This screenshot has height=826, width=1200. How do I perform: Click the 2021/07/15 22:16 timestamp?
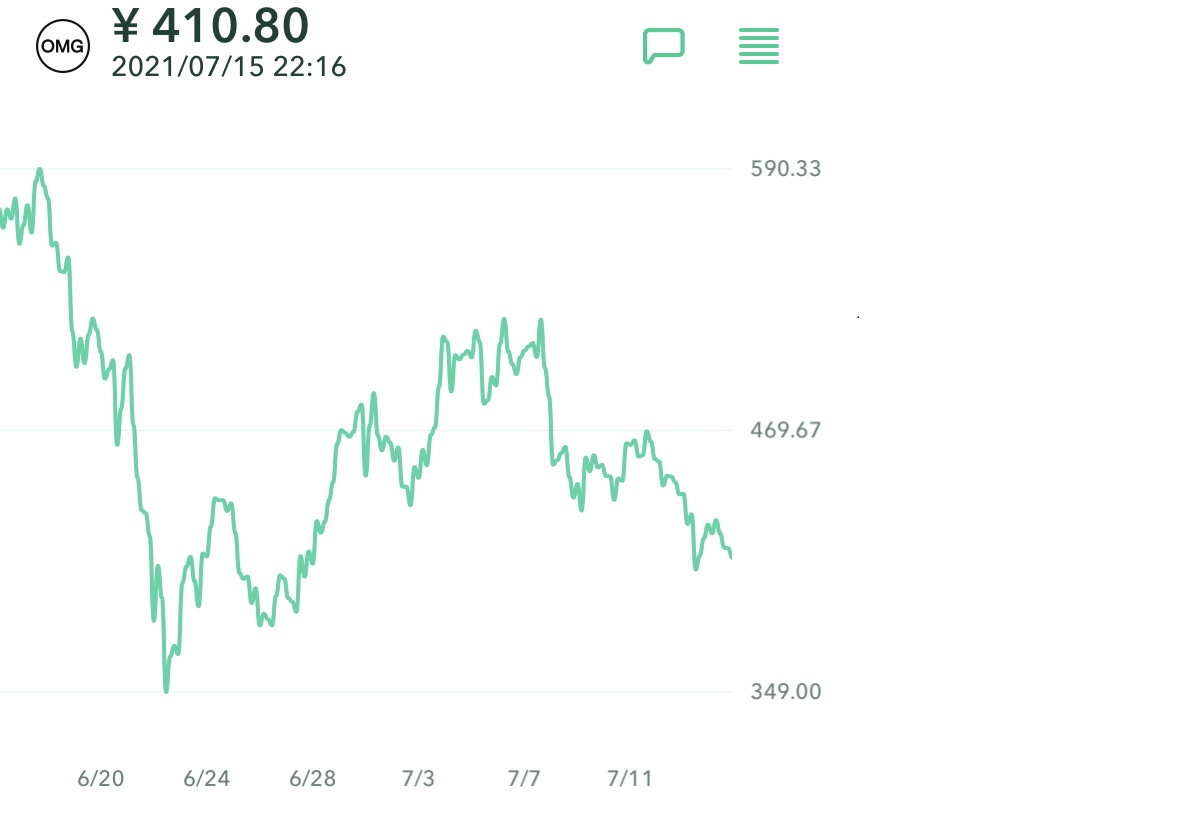[229, 68]
